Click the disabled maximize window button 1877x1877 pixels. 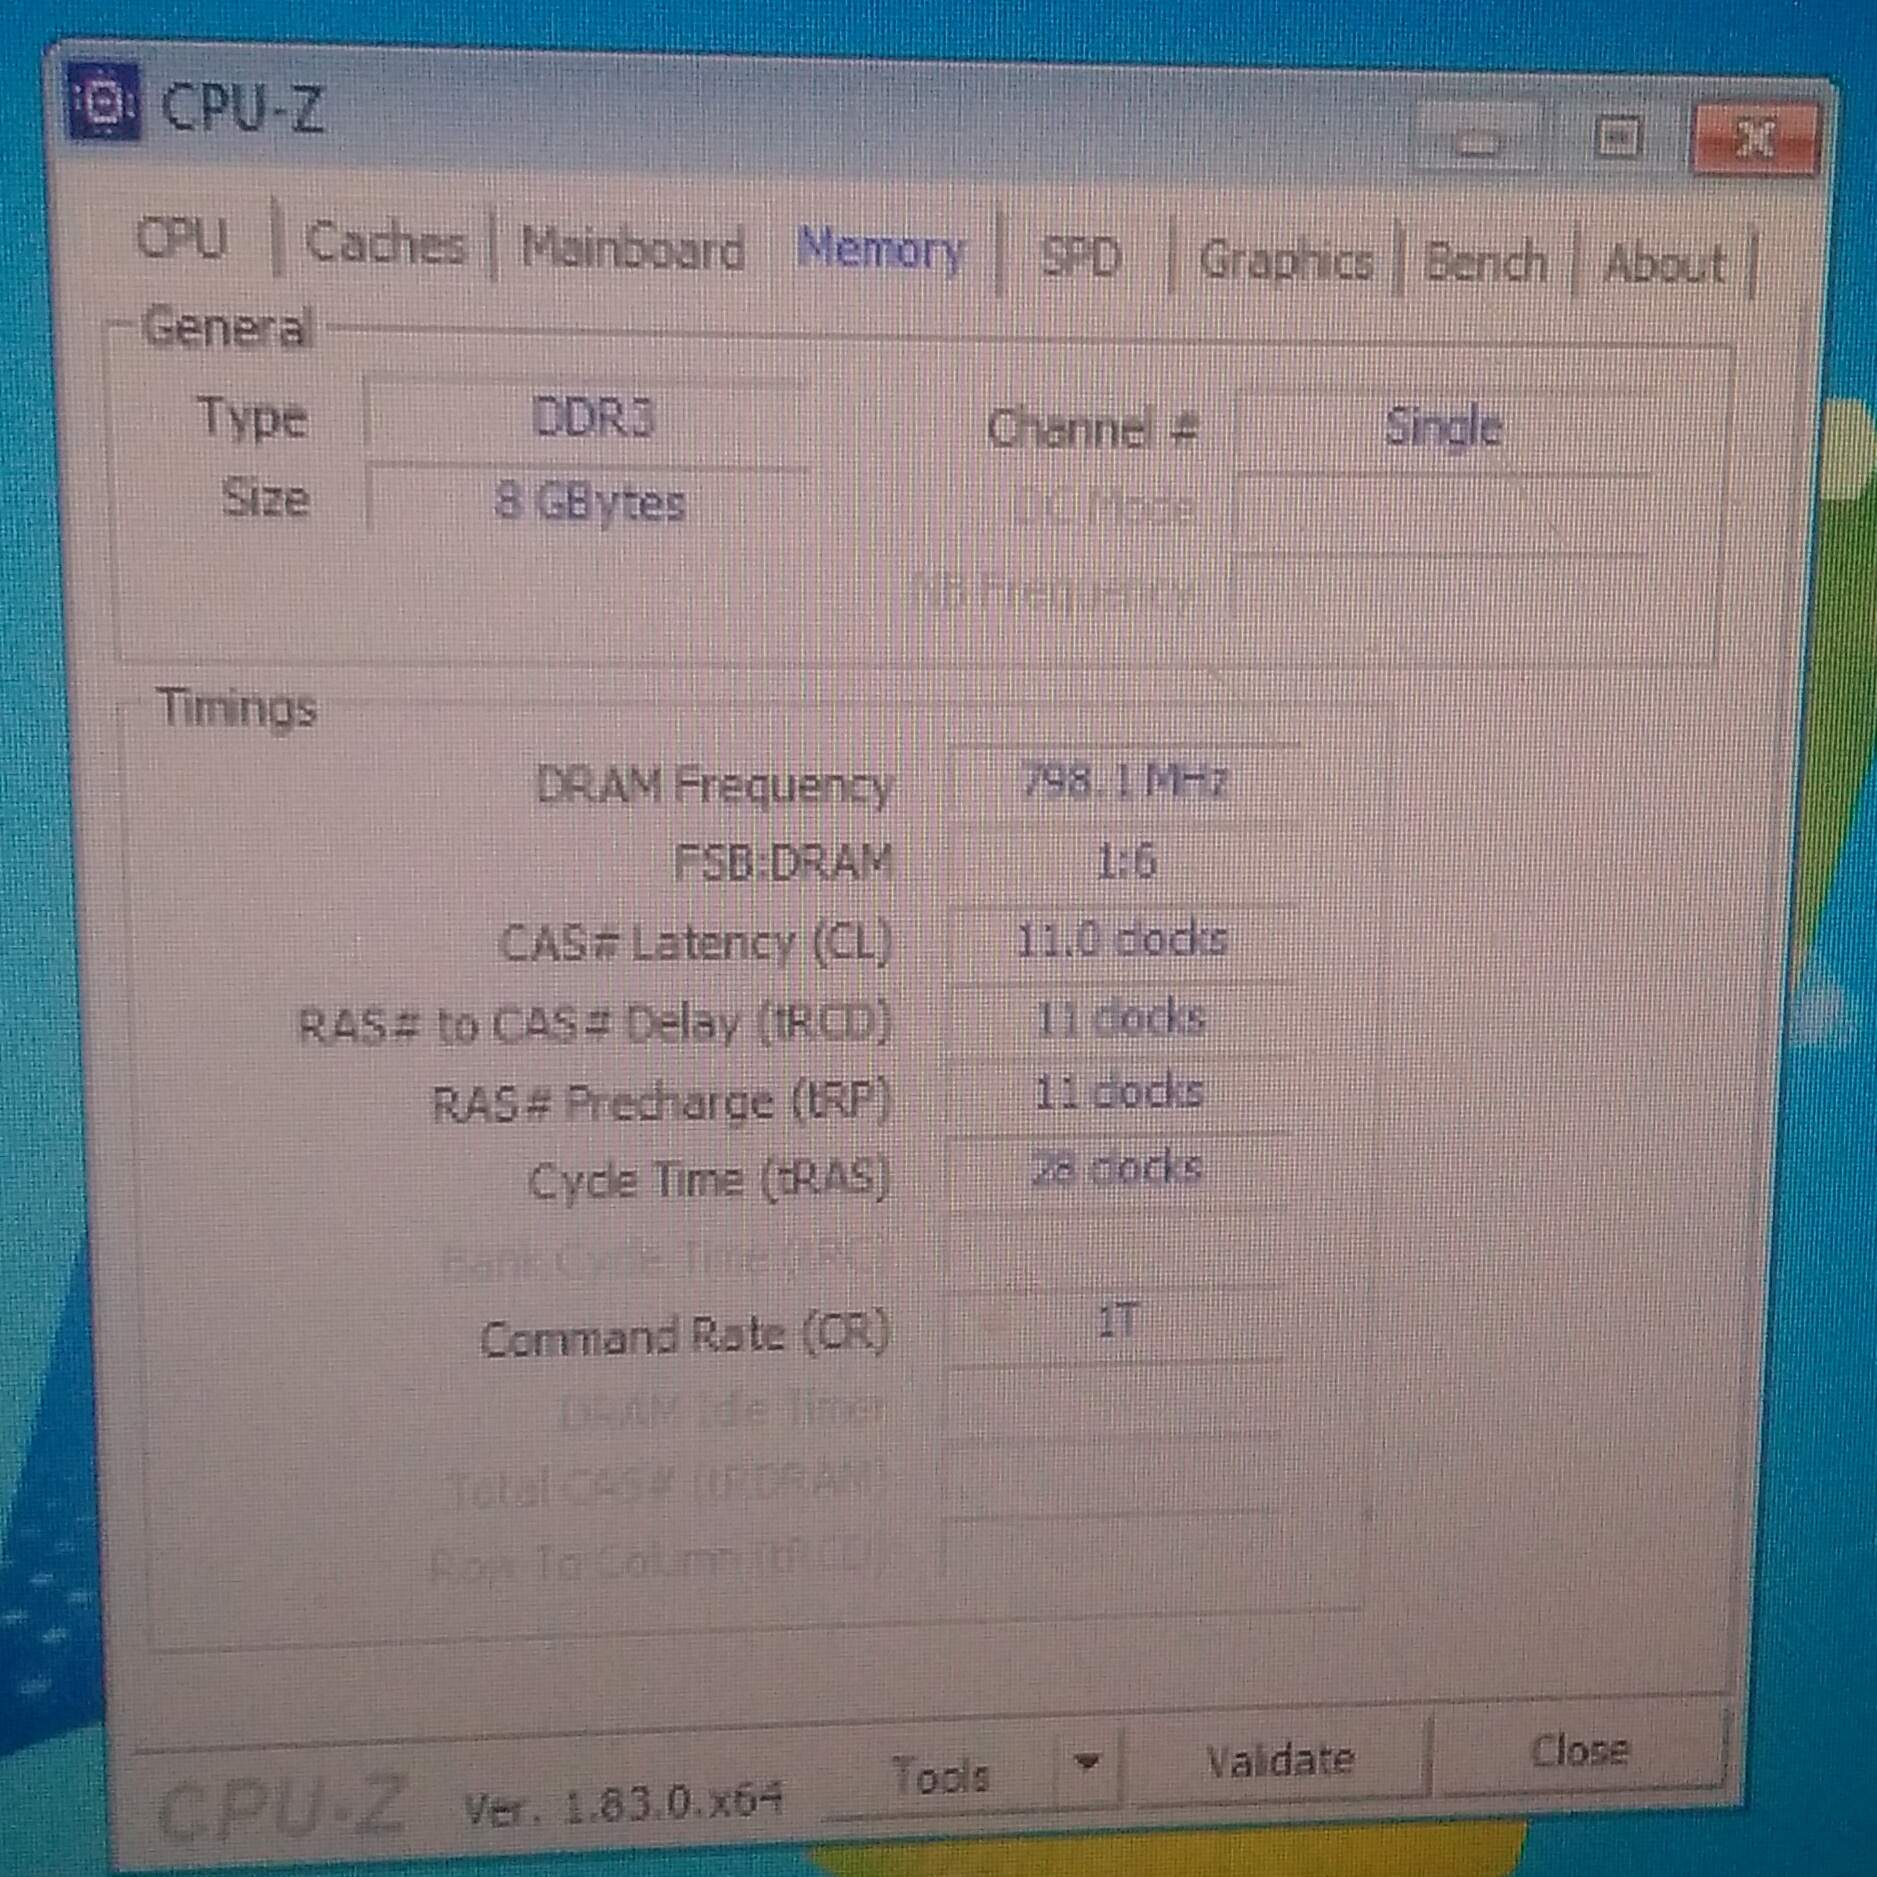click(x=1615, y=138)
